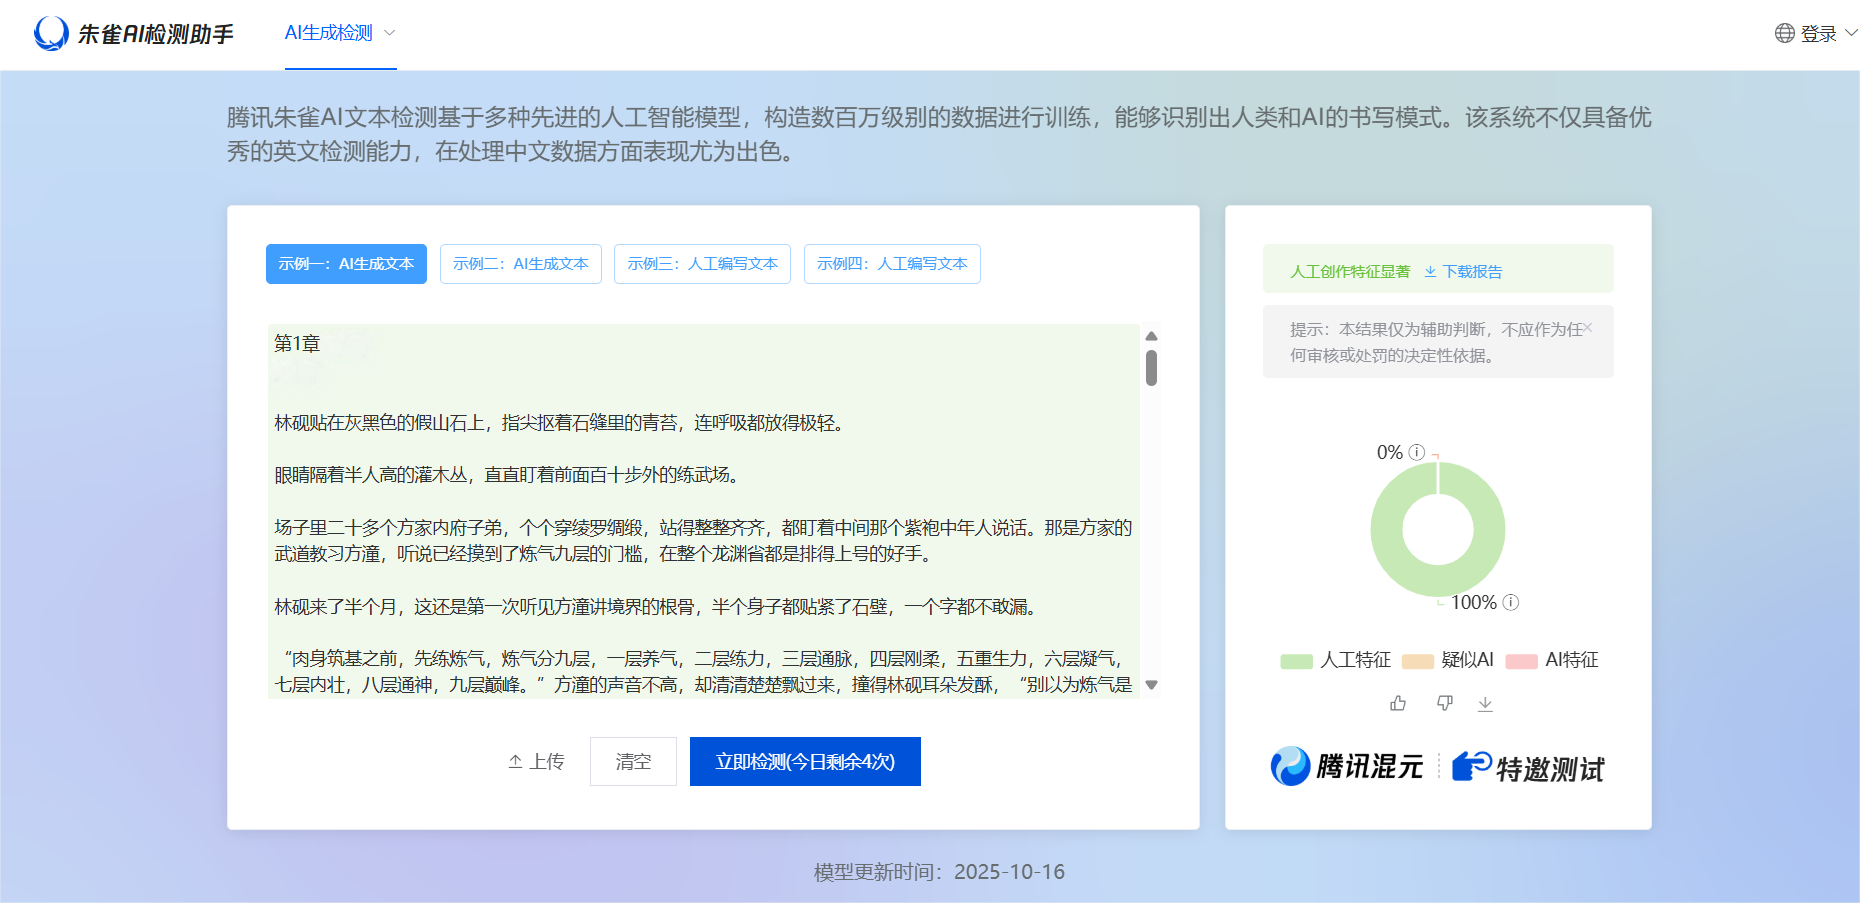Select 示例四：人工编写文本 example
This screenshot has height=903, width=1860.
tap(891, 263)
